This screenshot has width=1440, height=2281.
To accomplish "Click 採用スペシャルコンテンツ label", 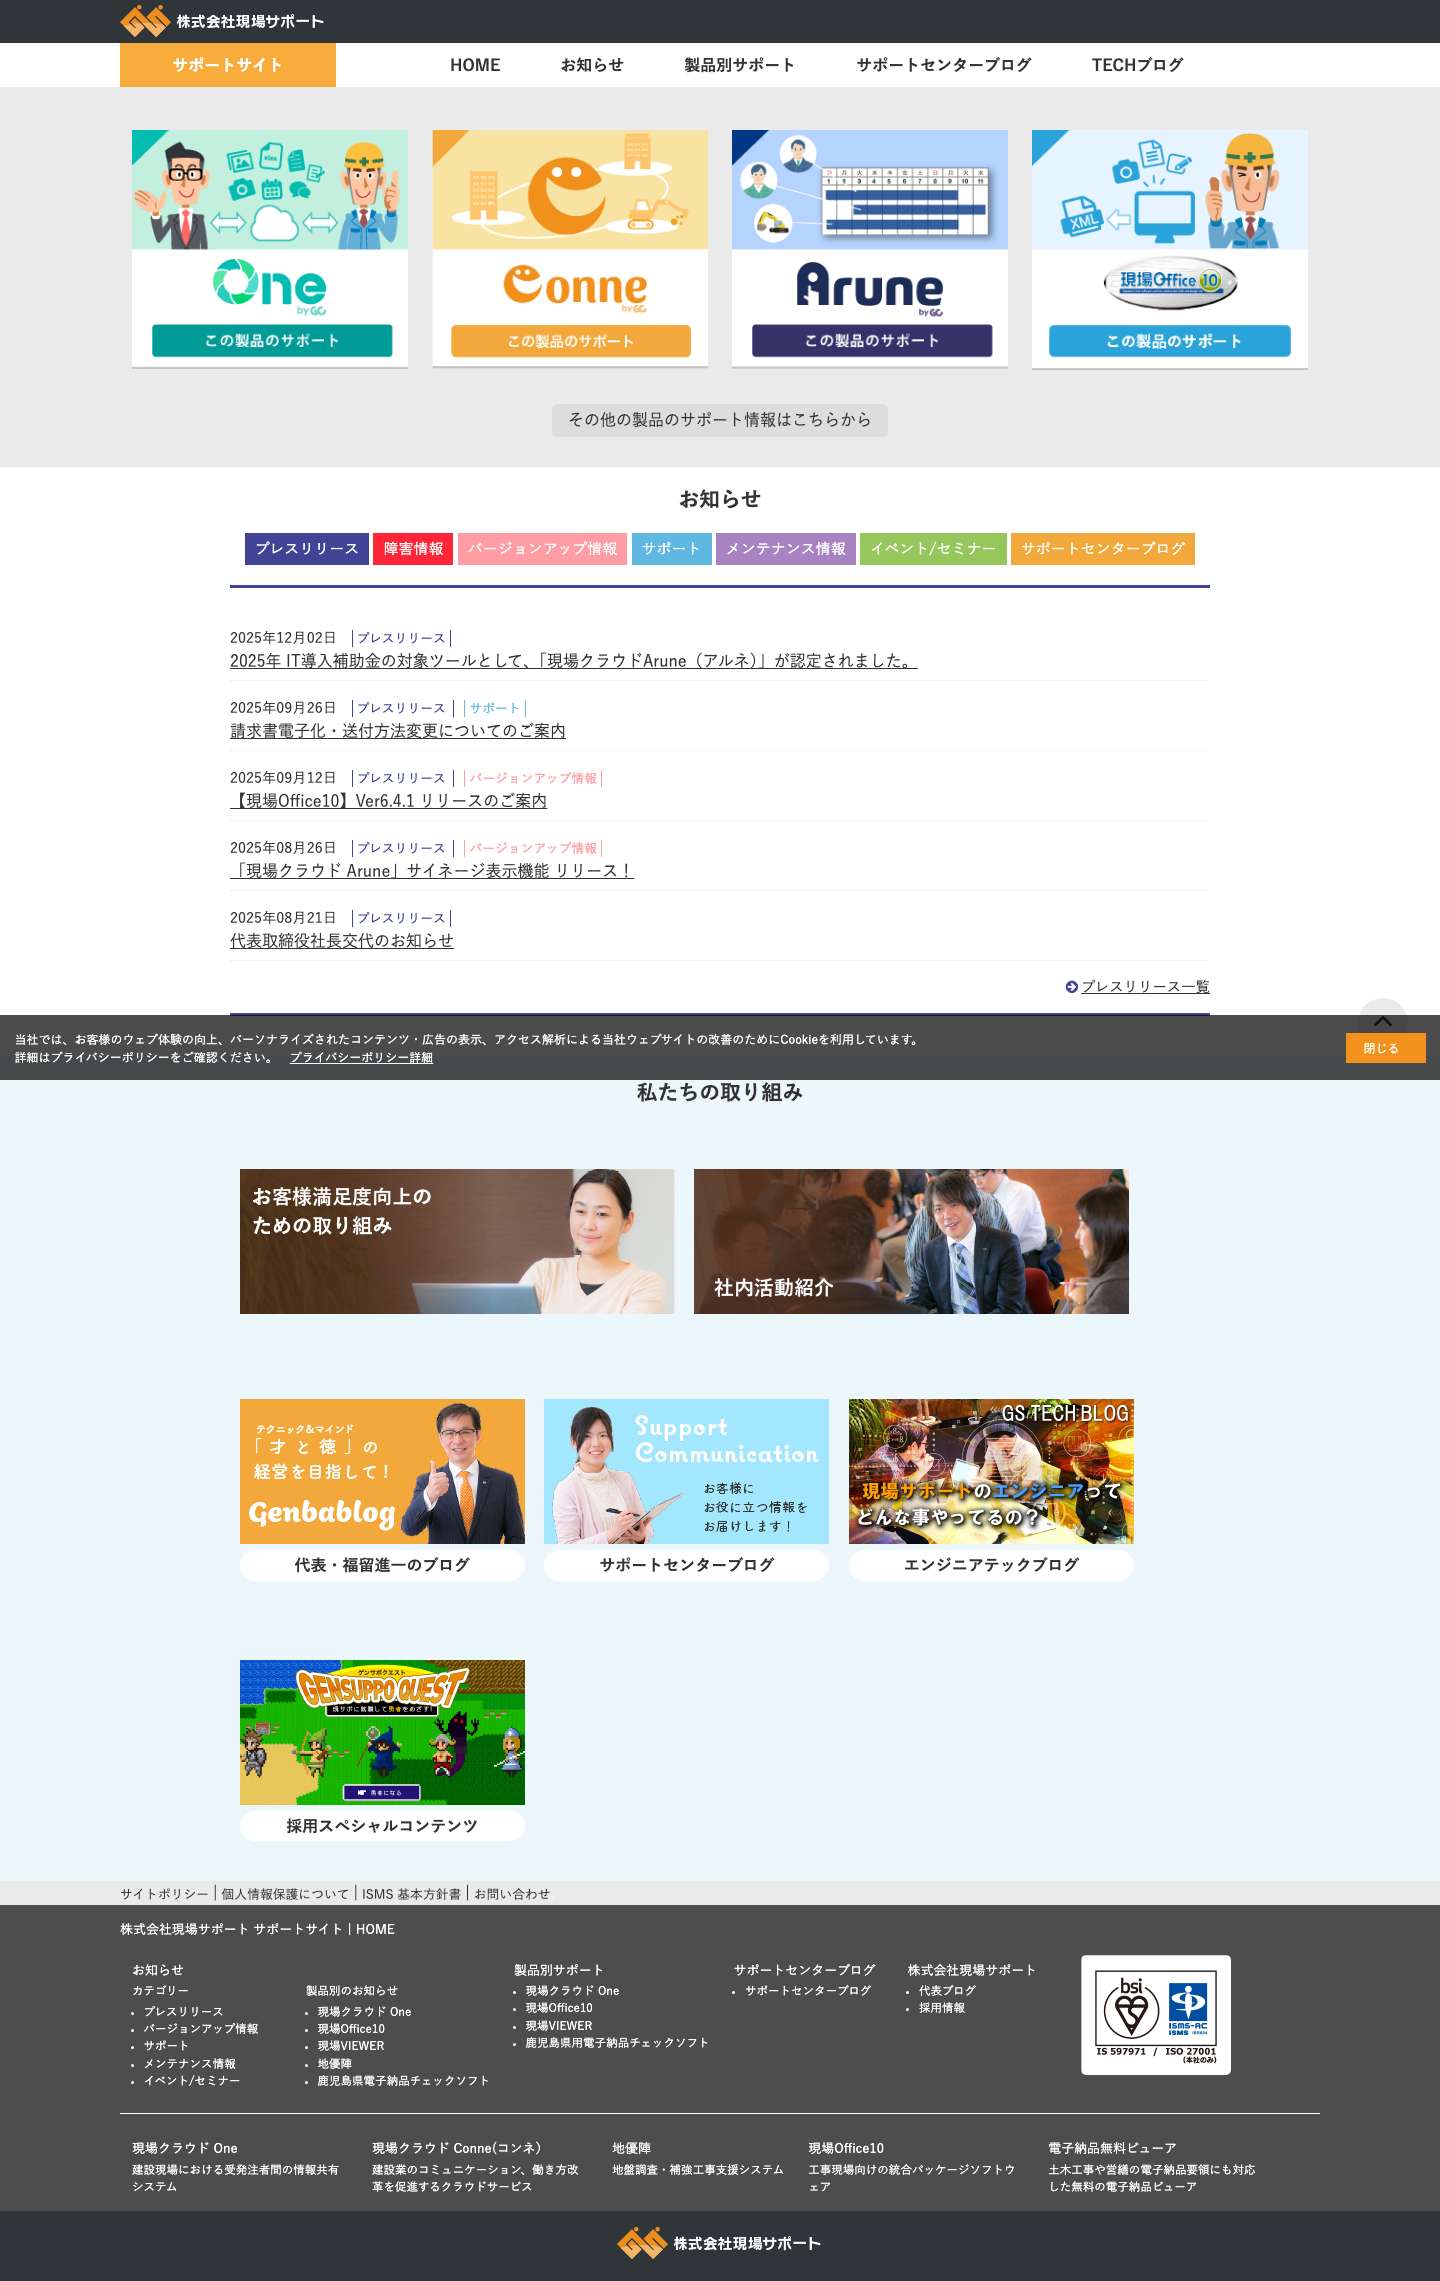I will coord(382,1826).
